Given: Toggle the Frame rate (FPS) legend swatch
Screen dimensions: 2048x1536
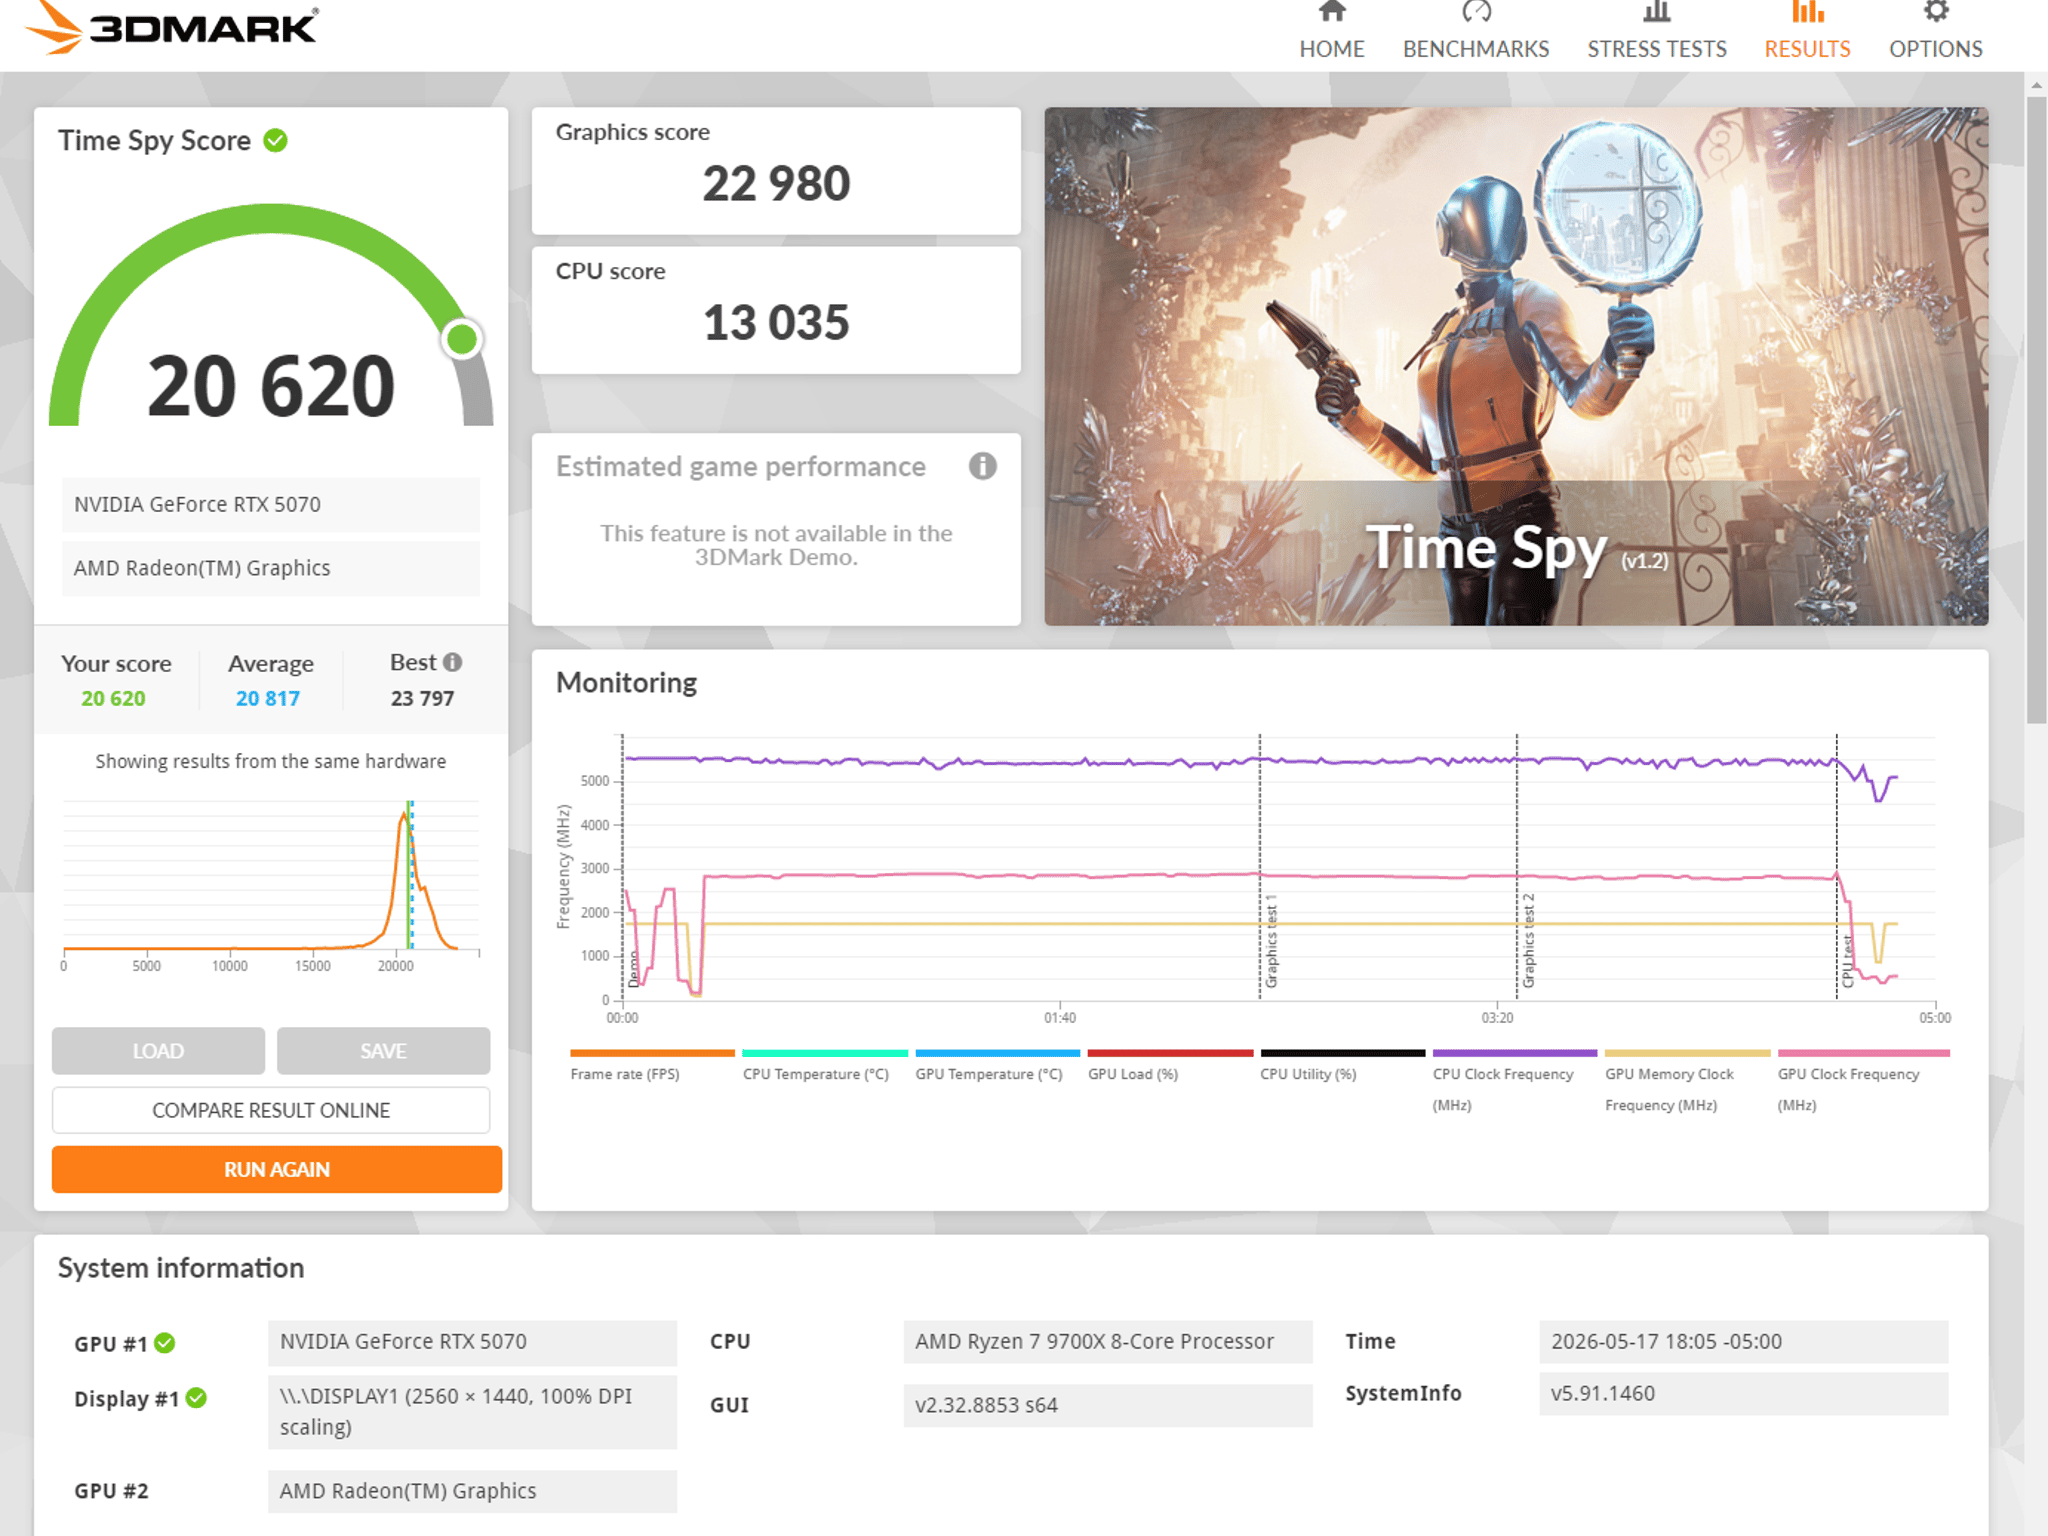Looking at the screenshot, I should coord(652,1053).
